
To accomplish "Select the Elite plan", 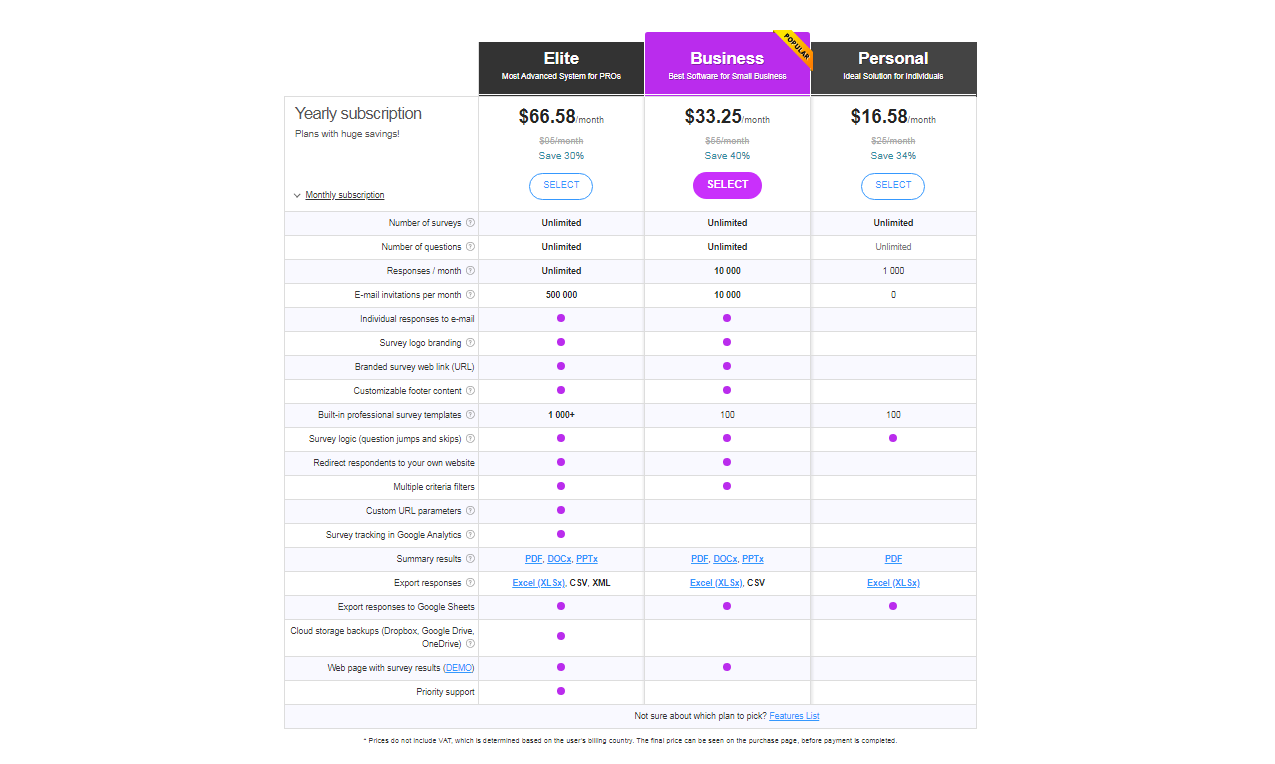I will pyautogui.click(x=561, y=186).
